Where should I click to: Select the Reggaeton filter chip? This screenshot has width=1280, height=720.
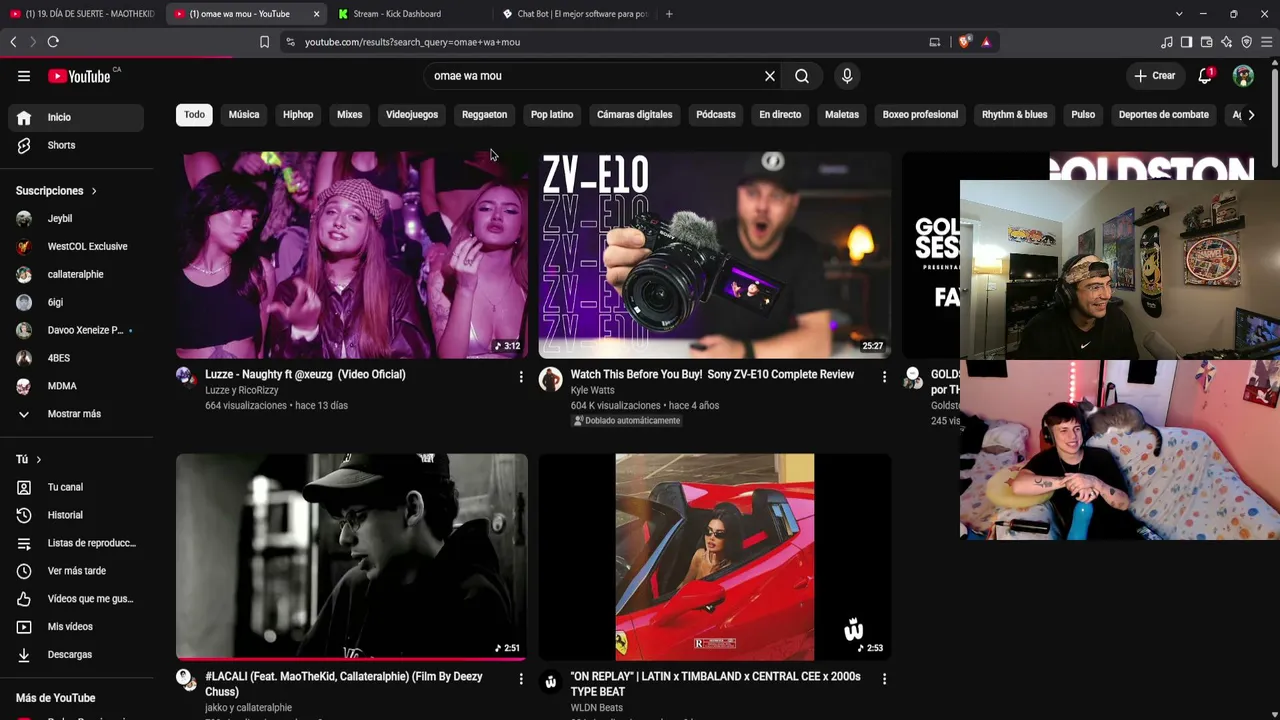(485, 115)
